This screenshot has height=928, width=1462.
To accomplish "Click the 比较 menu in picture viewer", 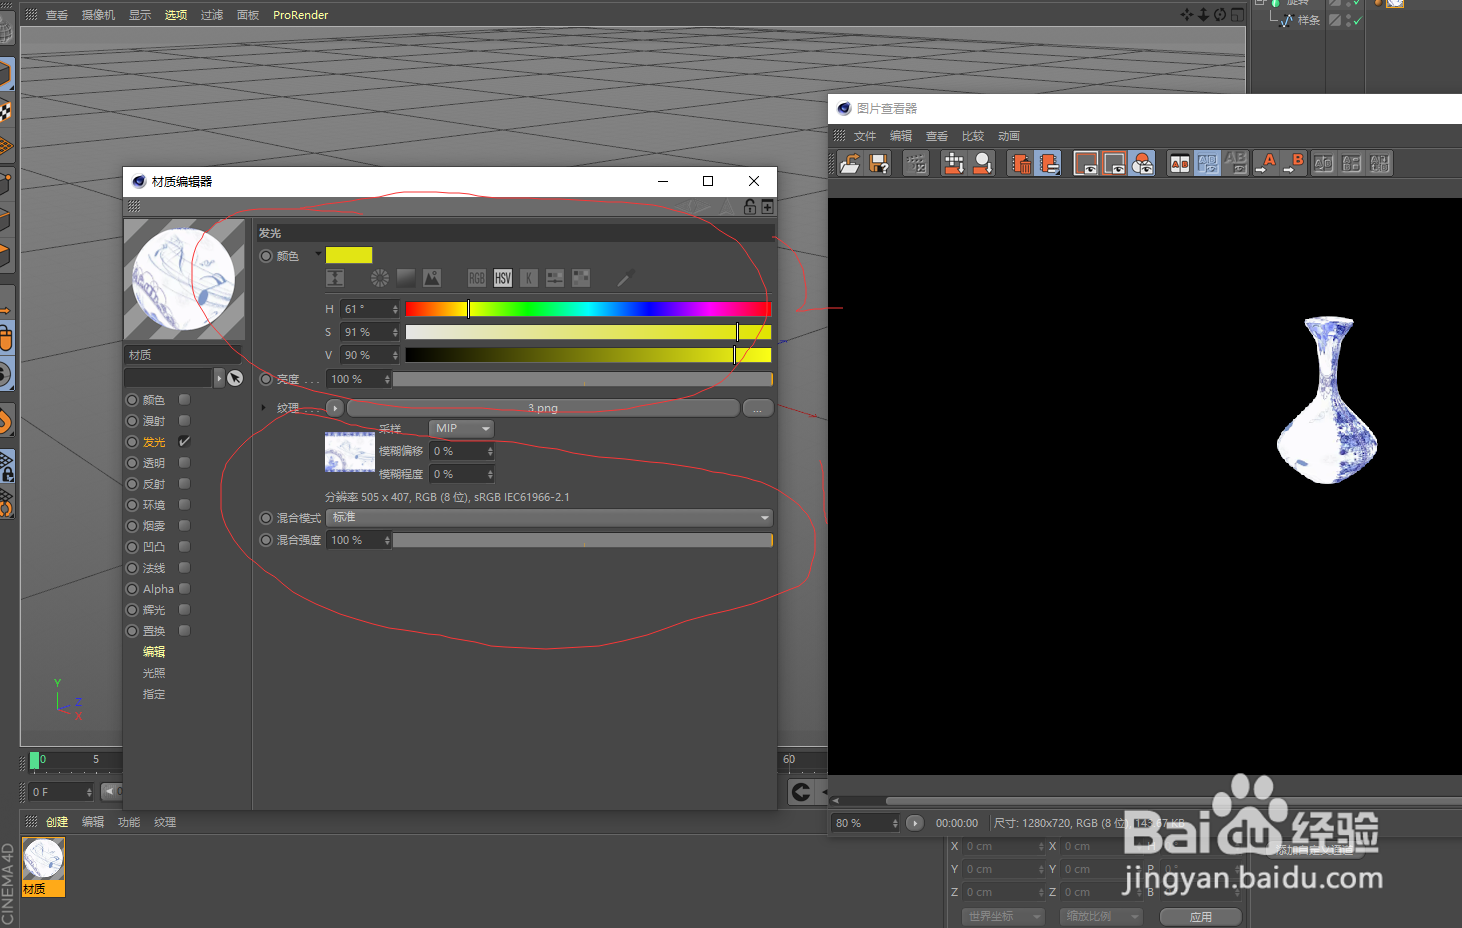I will pyautogui.click(x=972, y=135).
